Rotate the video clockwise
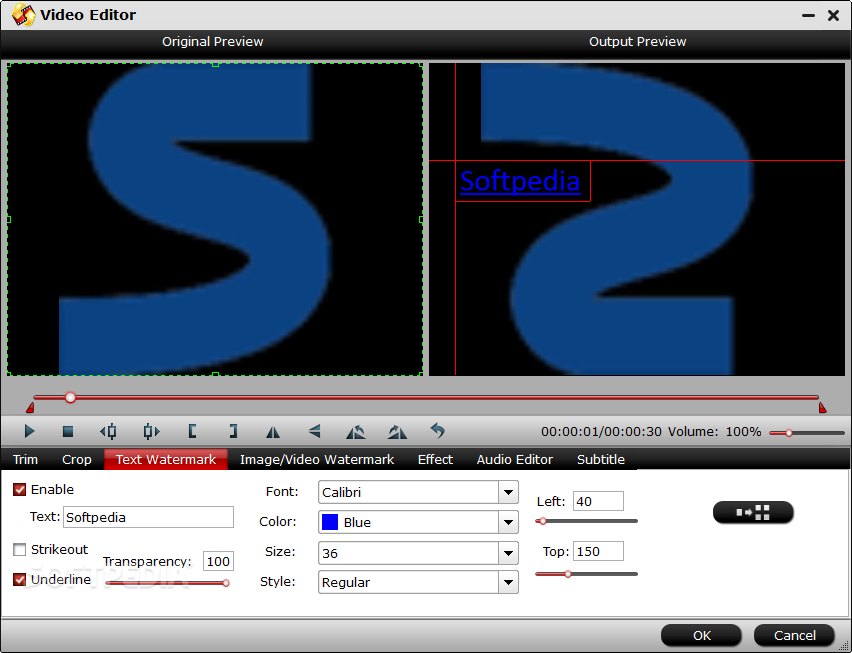Screen dimensions: 852x653 point(397,432)
